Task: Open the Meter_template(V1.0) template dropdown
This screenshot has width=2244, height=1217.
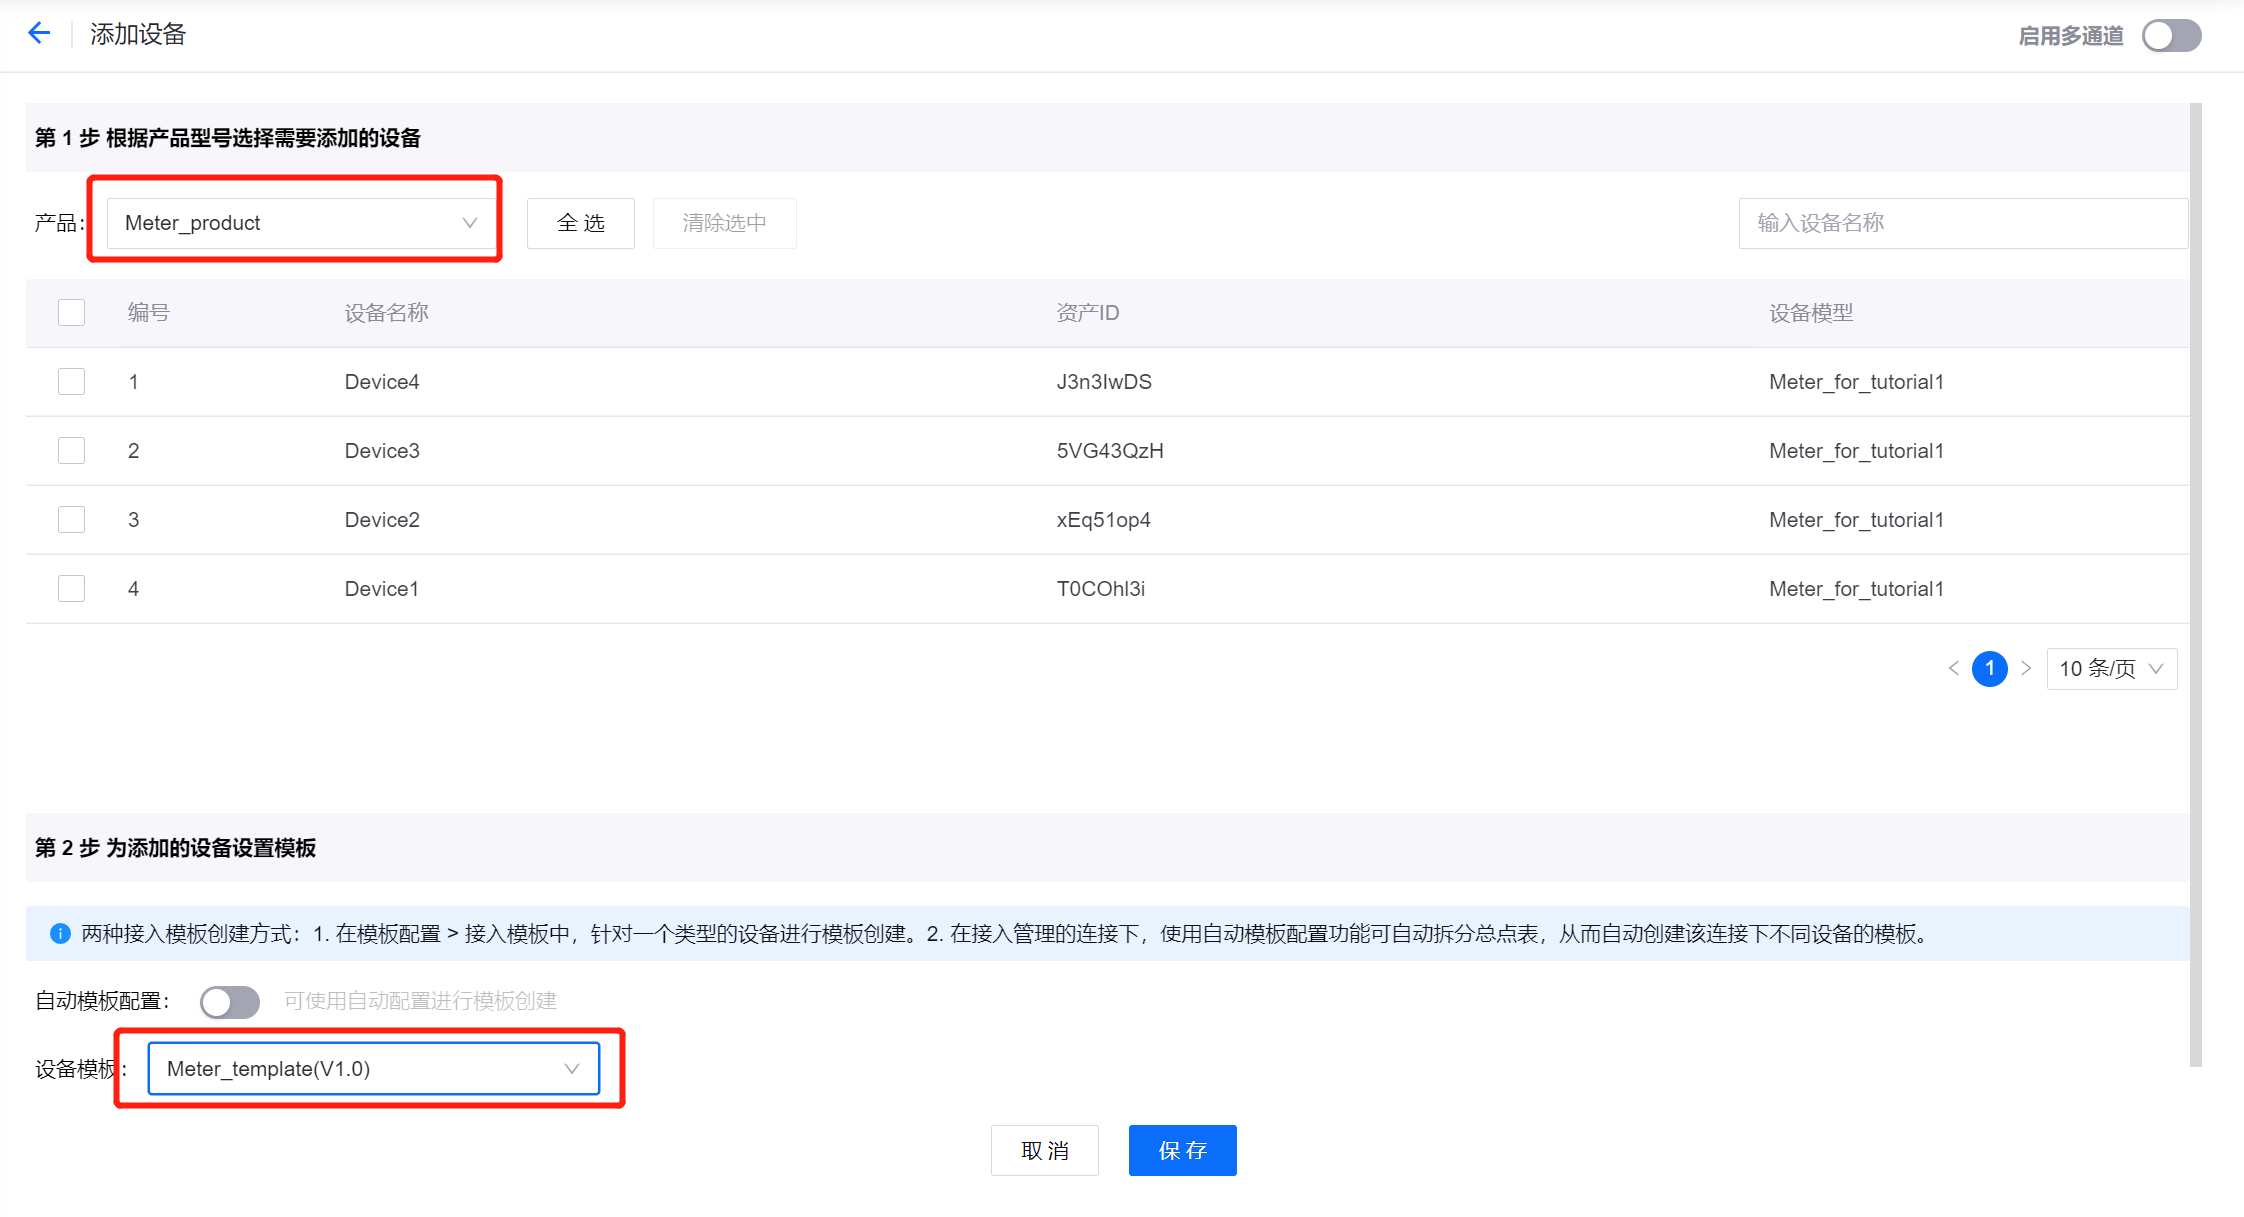Action: [373, 1068]
